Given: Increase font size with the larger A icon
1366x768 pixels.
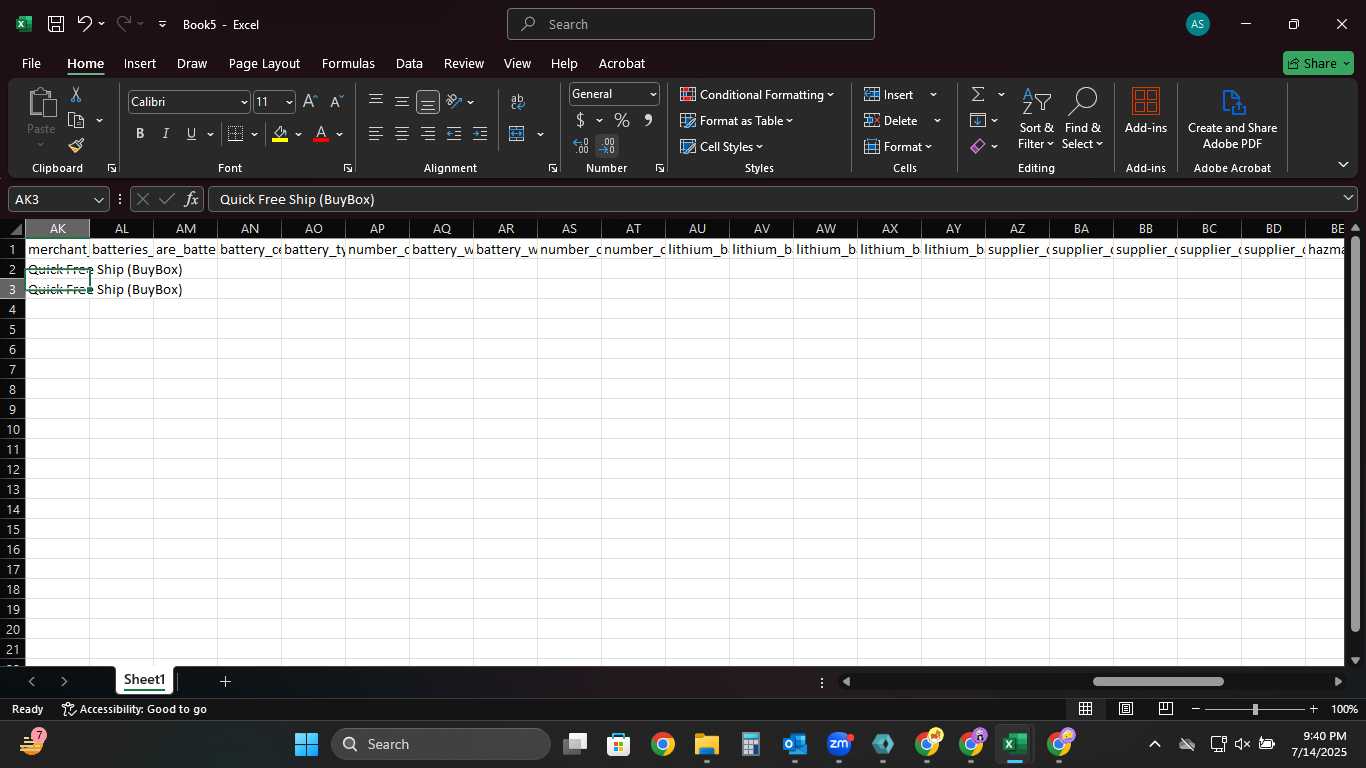Looking at the screenshot, I should pyautogui.click(x=310, y=102).
